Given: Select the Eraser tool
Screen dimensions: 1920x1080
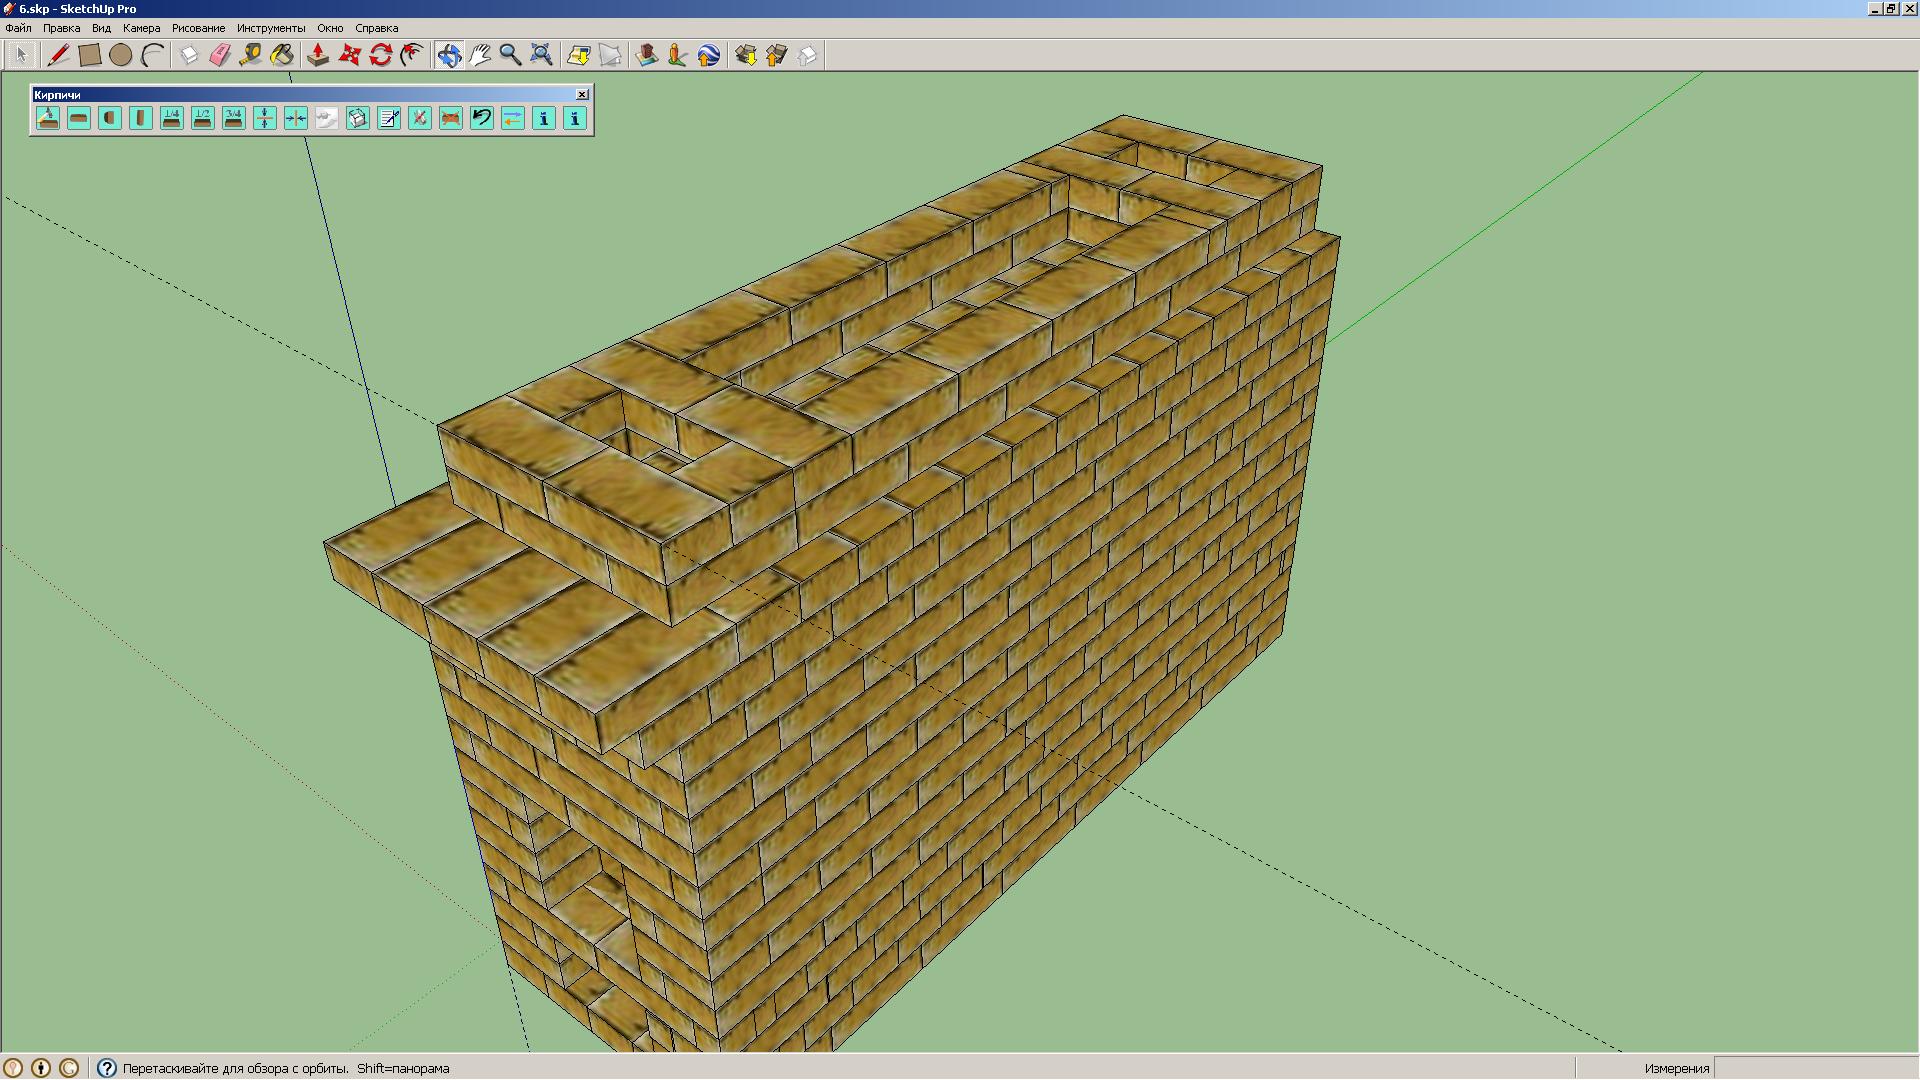Looking at the screenshot, I should [220, 55].
